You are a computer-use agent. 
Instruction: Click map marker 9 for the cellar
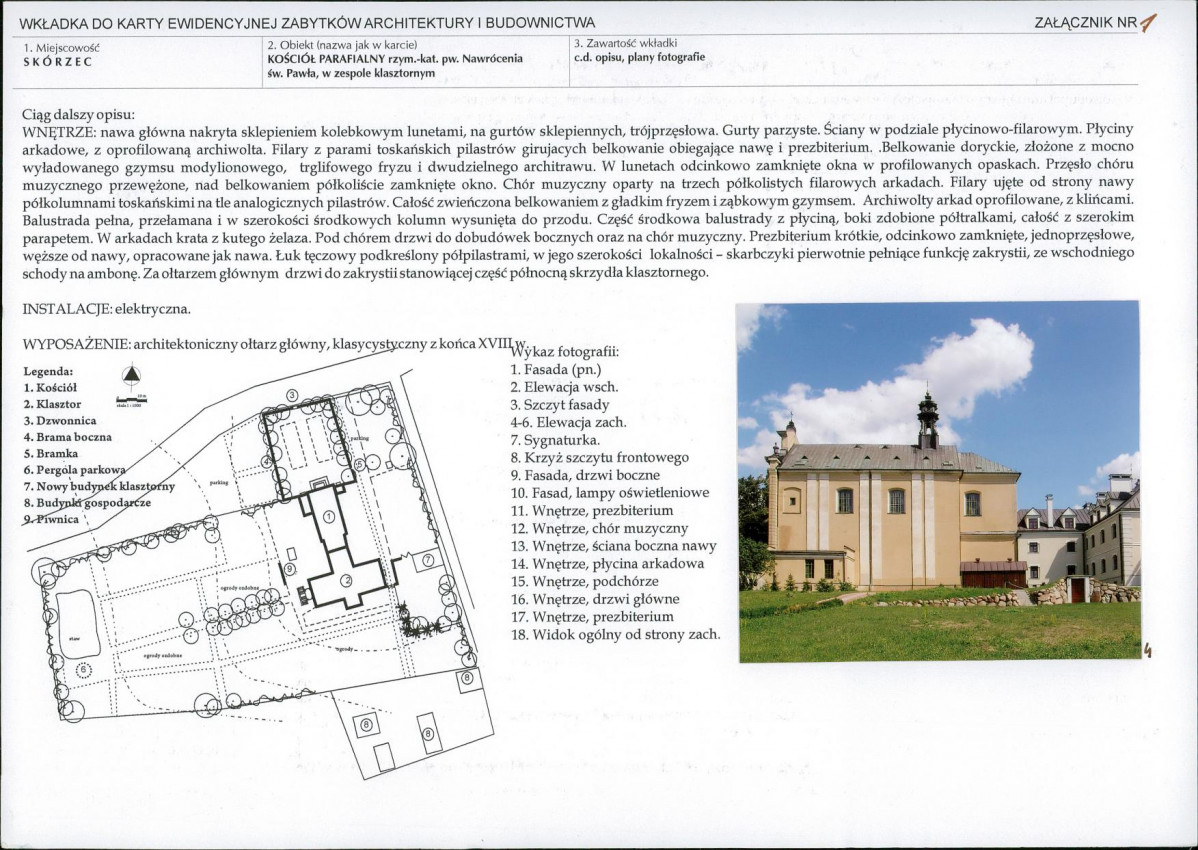[x=288, y=568]
